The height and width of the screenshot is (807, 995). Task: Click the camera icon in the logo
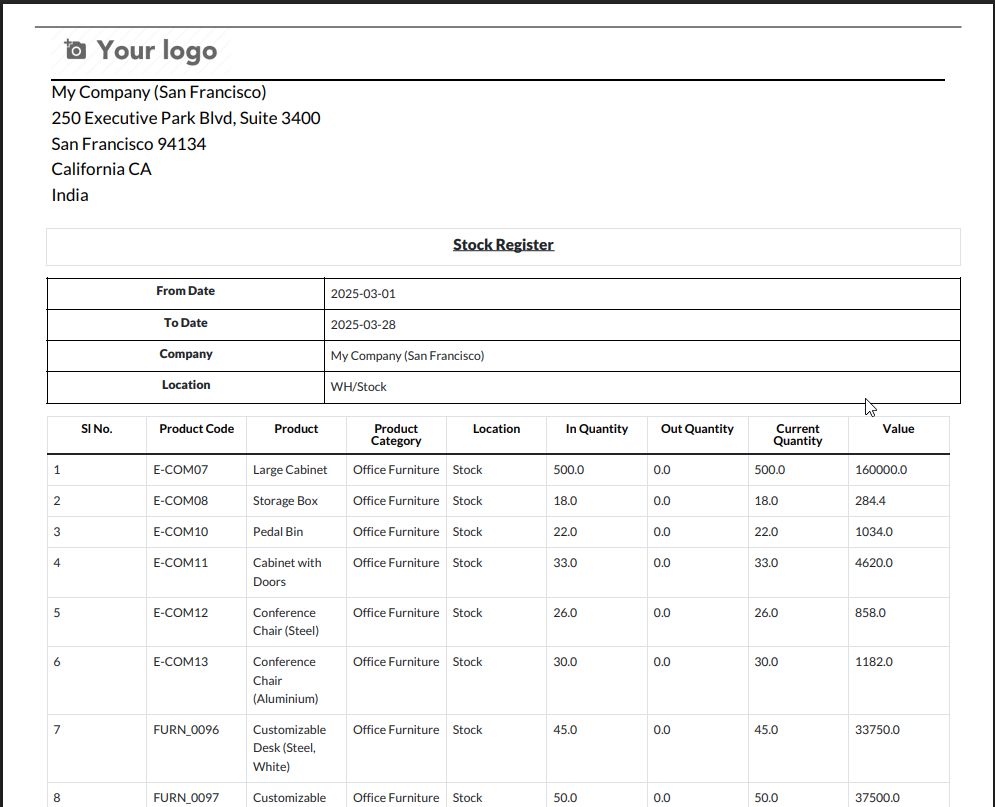pos(75,49)
